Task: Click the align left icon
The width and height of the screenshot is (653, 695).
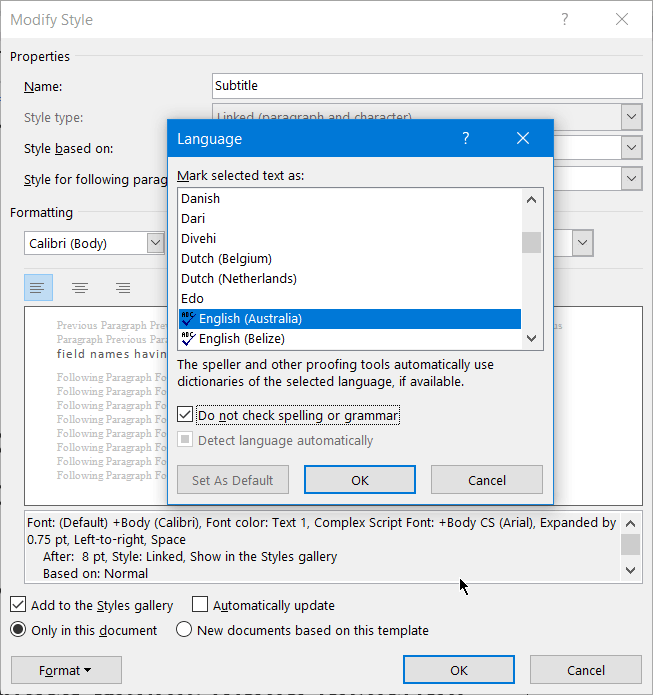Action: point(38,288)
